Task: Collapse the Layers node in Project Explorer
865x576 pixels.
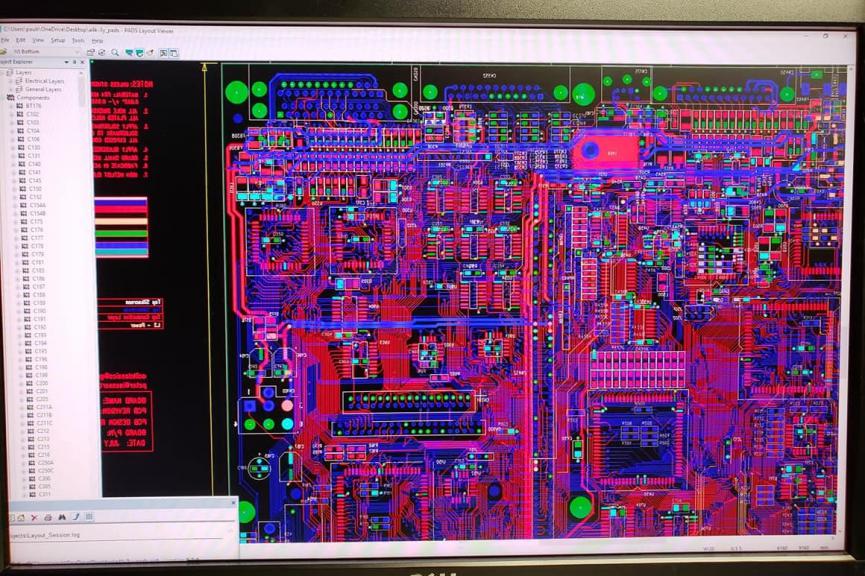Action: coord(4,73)
